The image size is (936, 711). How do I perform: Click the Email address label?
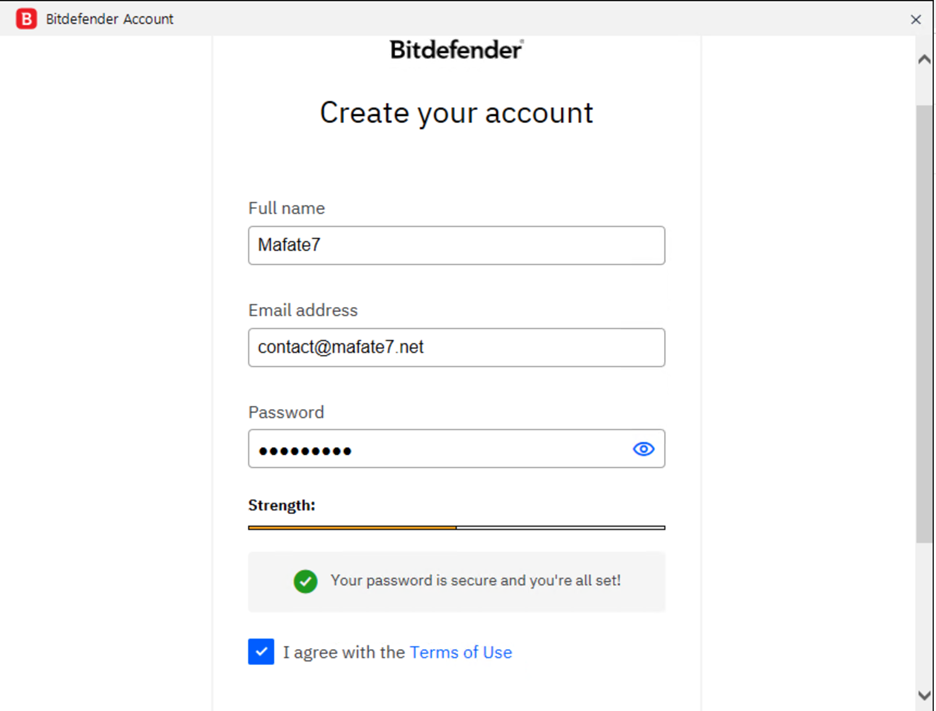(303, 310)
